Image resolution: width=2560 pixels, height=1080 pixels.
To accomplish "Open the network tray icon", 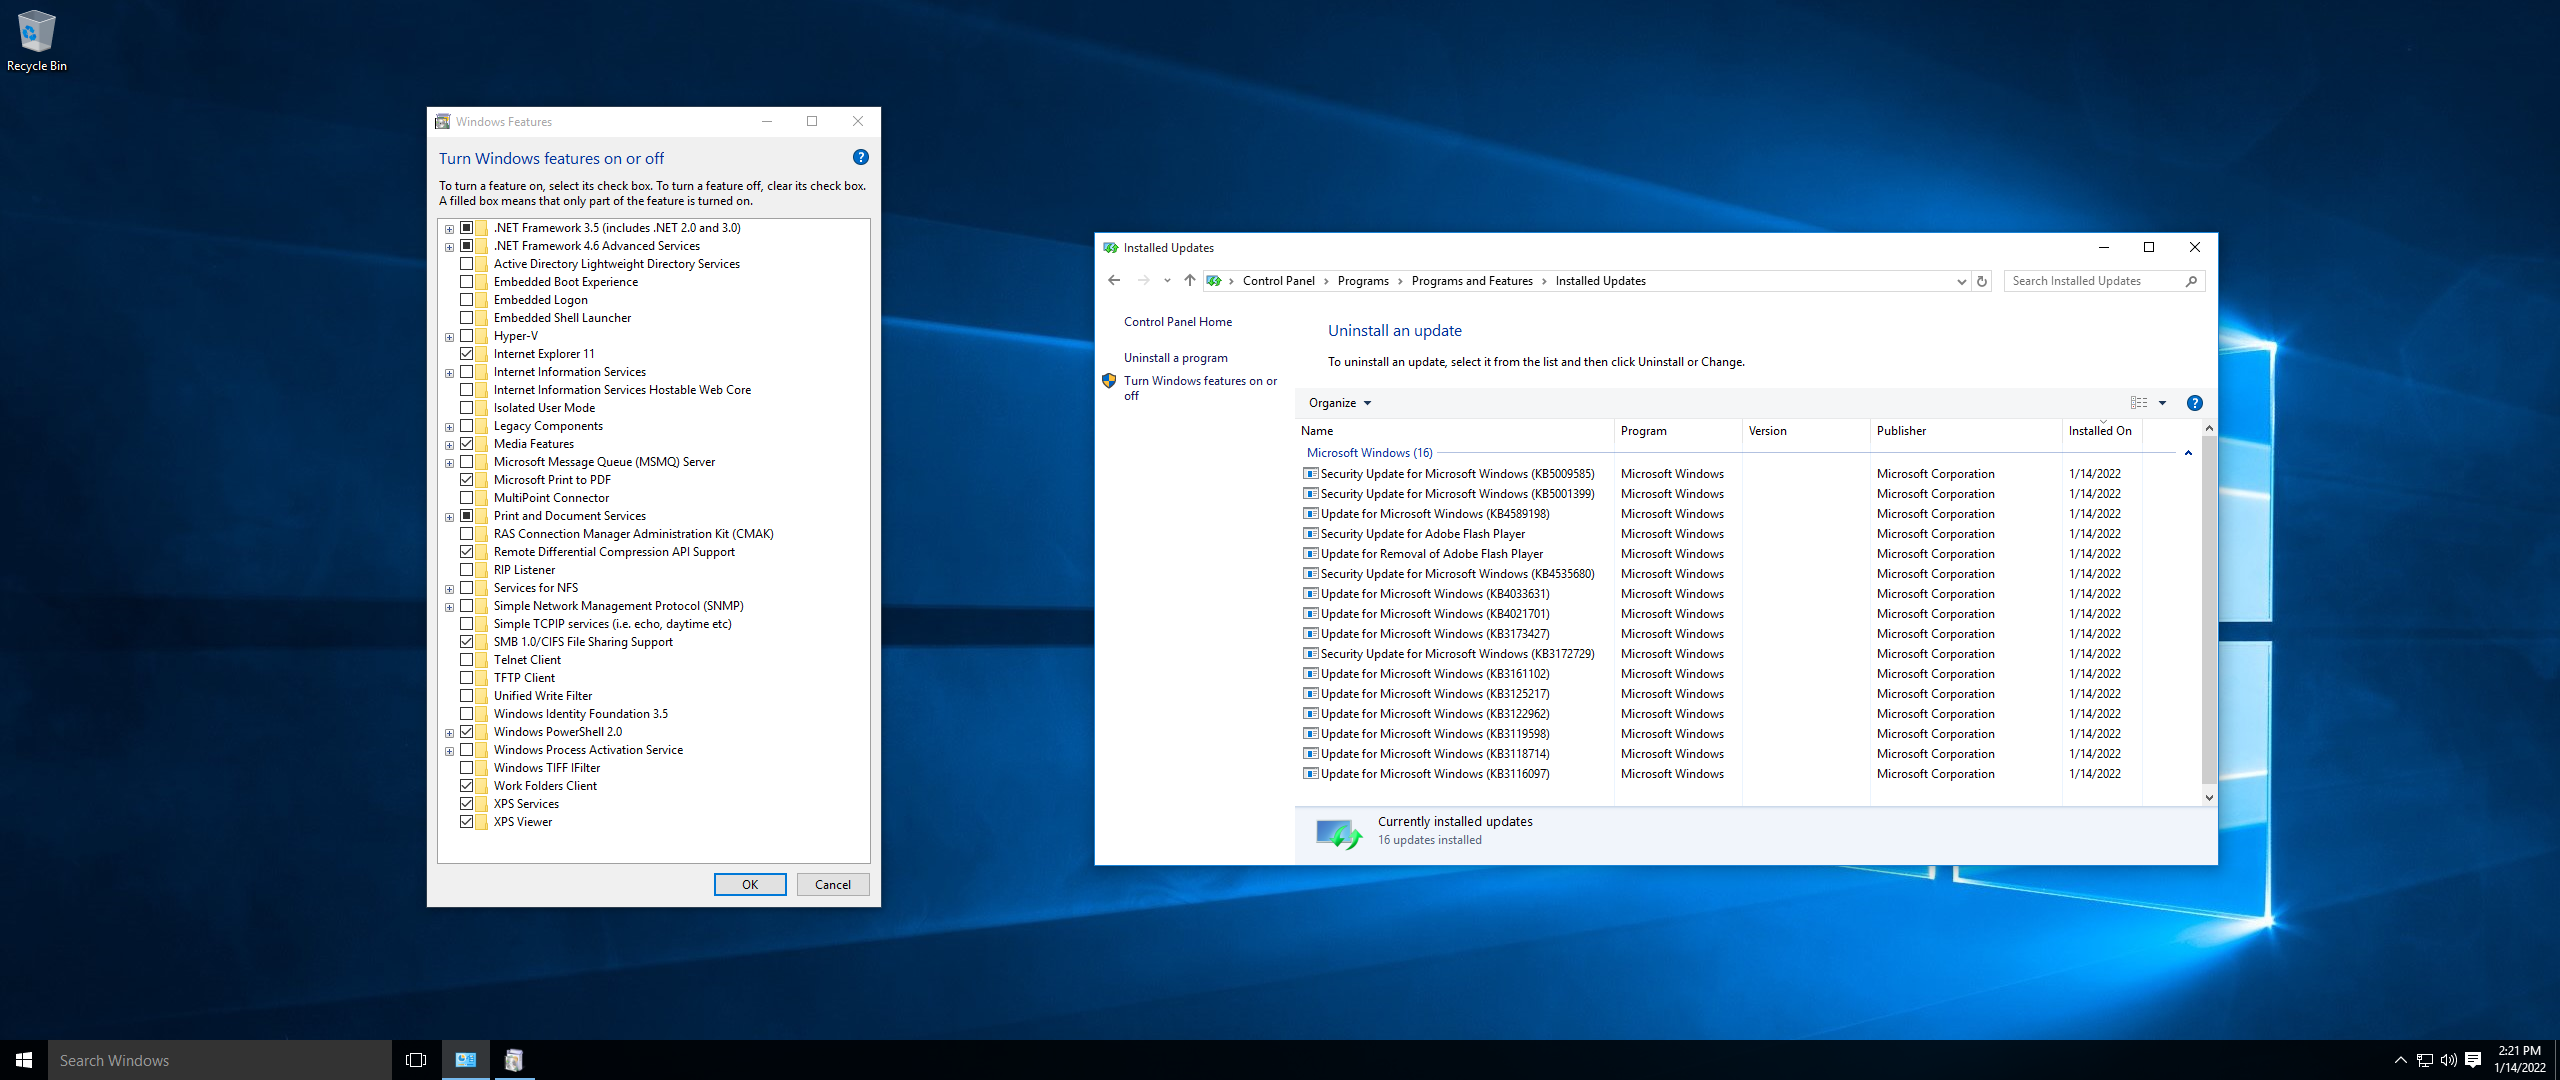I will 2425,1060.
